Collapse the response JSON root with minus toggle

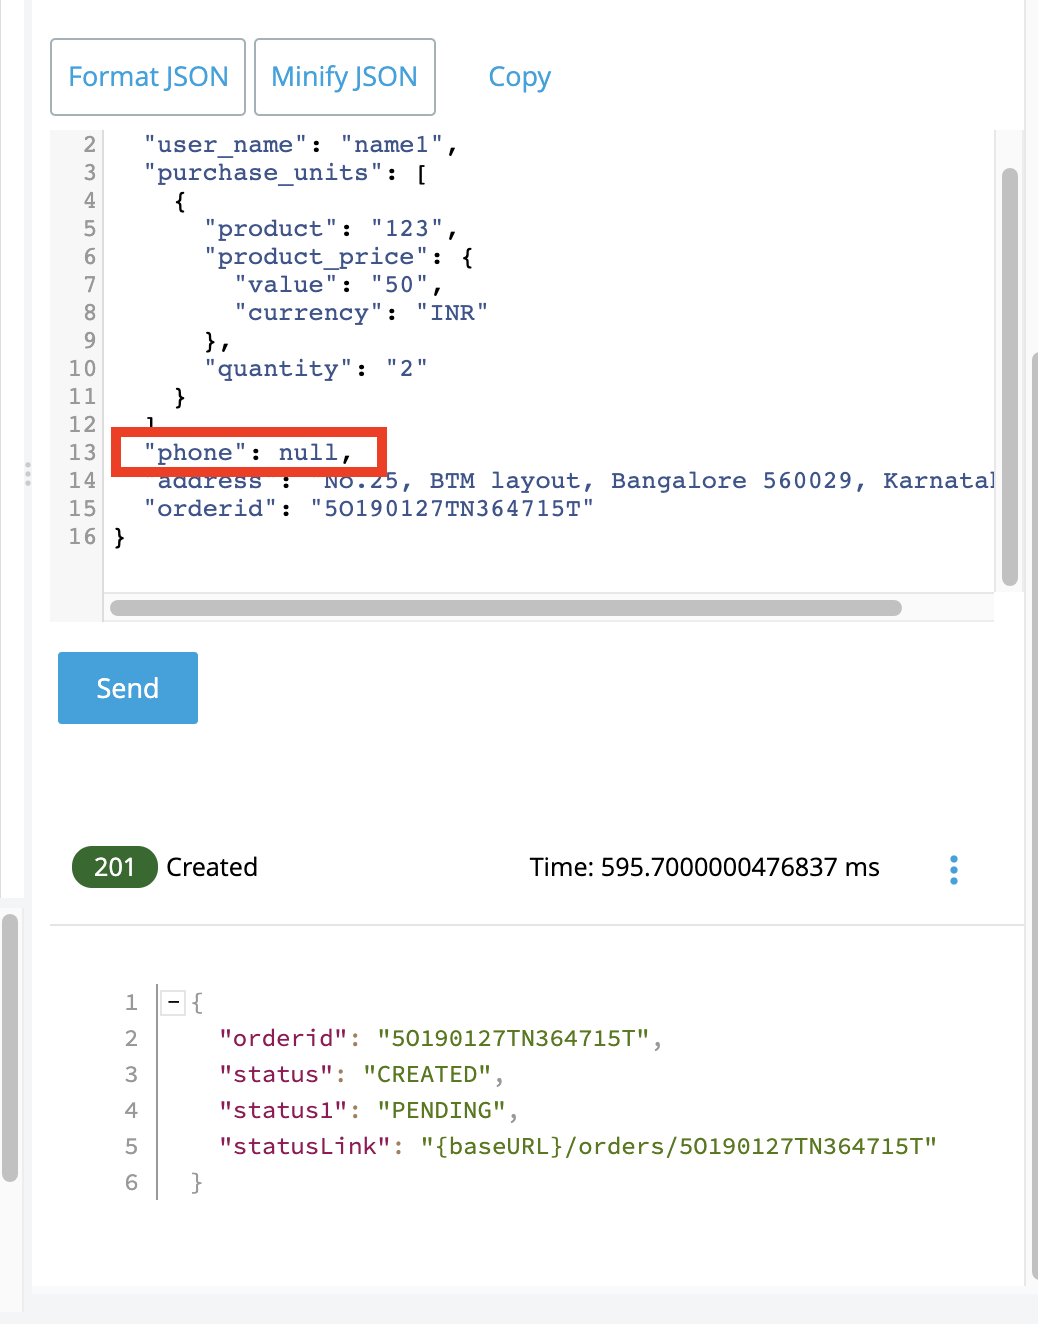[174, 1002]
